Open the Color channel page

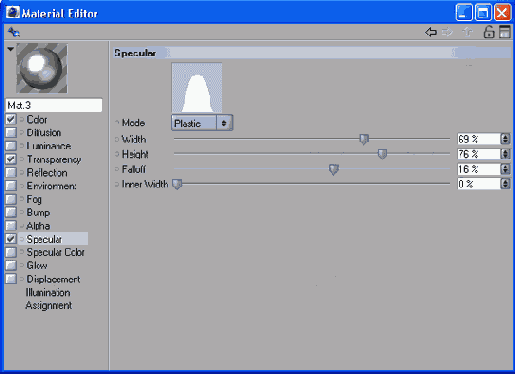click(x=37, y=119)
